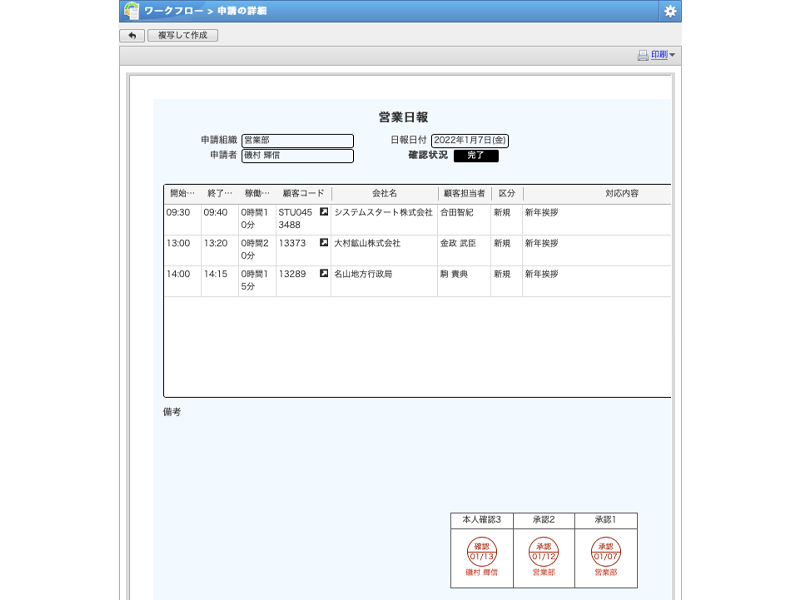Click the 01/12 approval stamp
The image size is (800, 600).
click(x=544, y=552)
